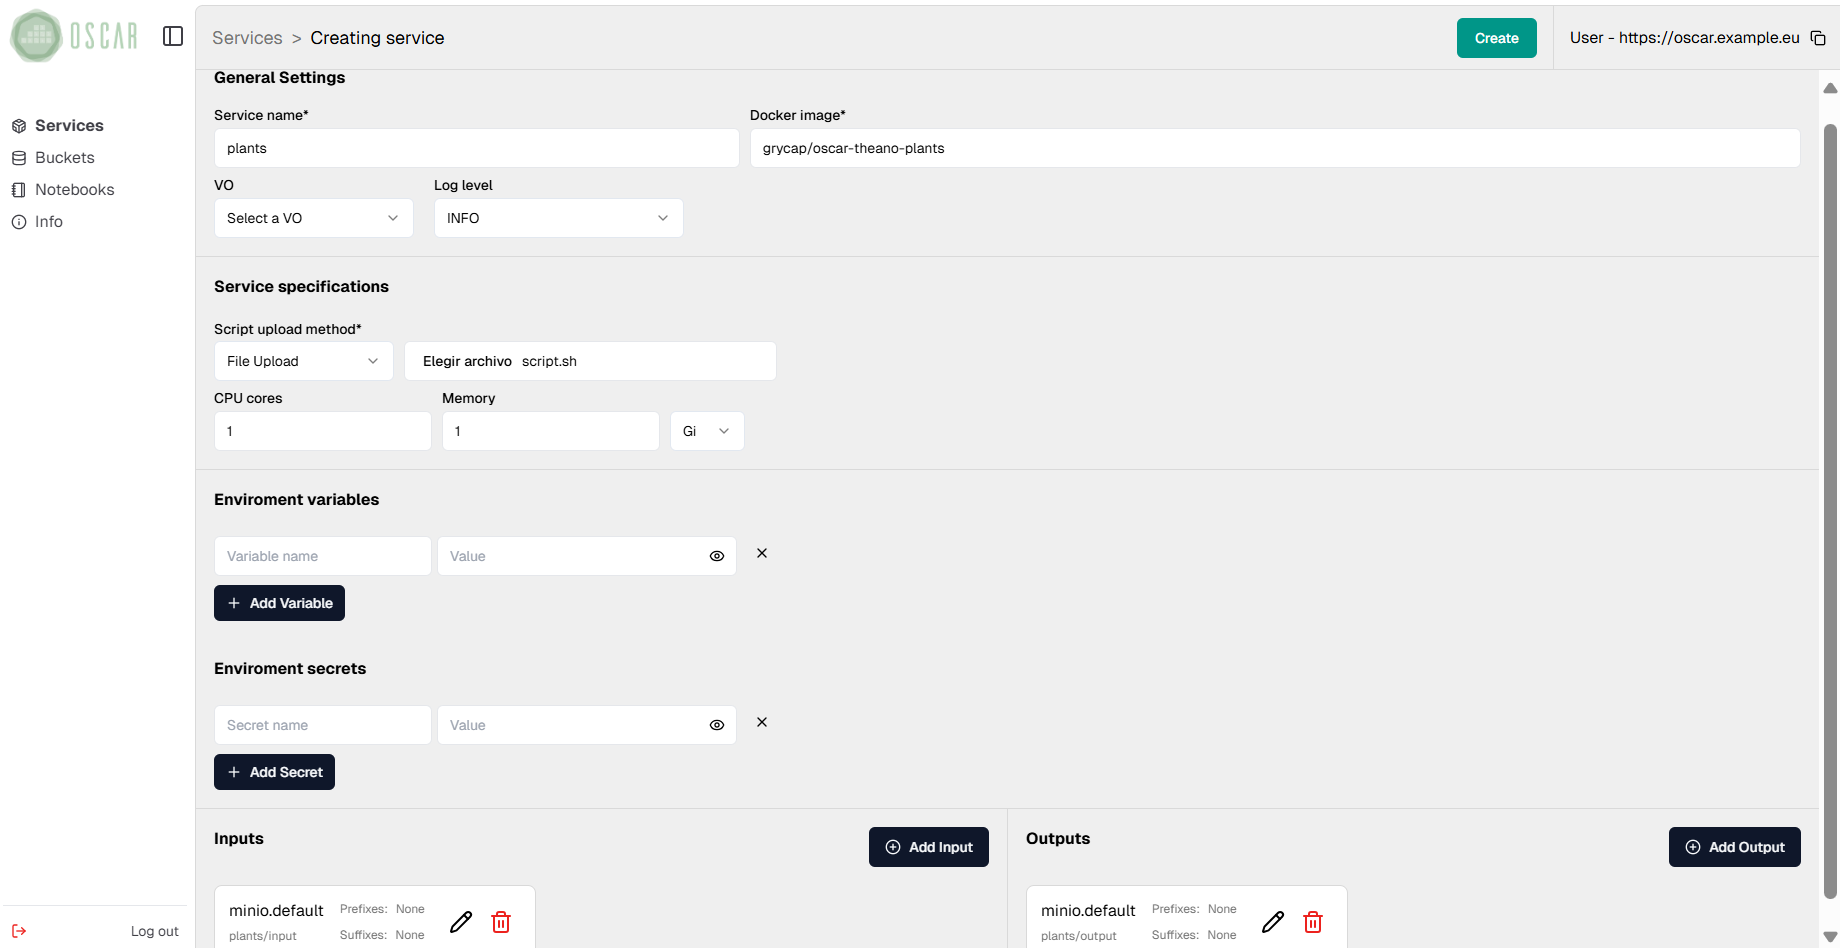Open Notebooks from the sidebar
Screen dimensions: 1840x948
74,190
